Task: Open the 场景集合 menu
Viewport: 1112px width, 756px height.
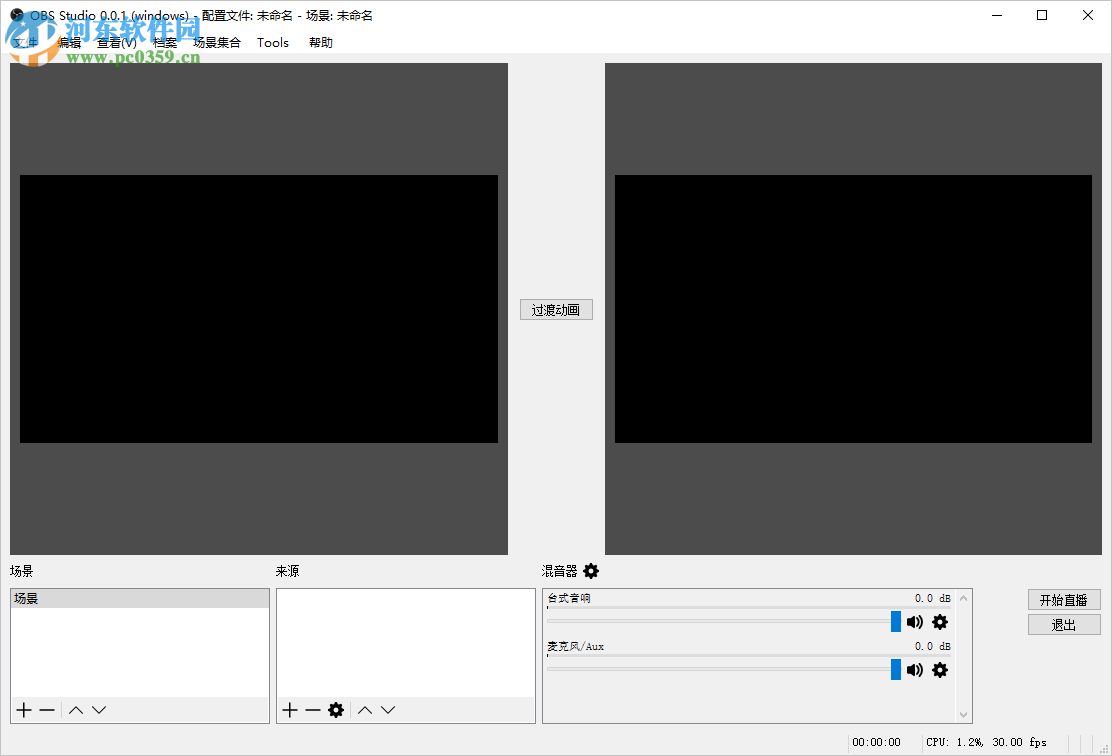Action: pos(217,43)
